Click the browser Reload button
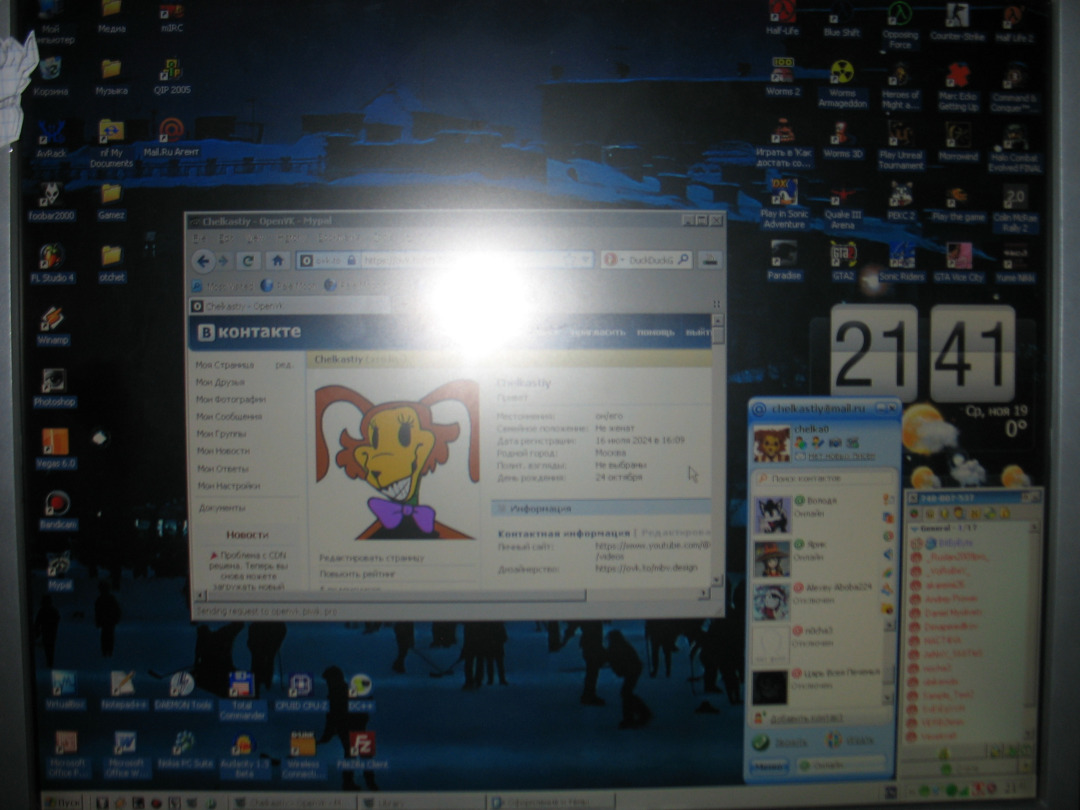 point(248,260)
